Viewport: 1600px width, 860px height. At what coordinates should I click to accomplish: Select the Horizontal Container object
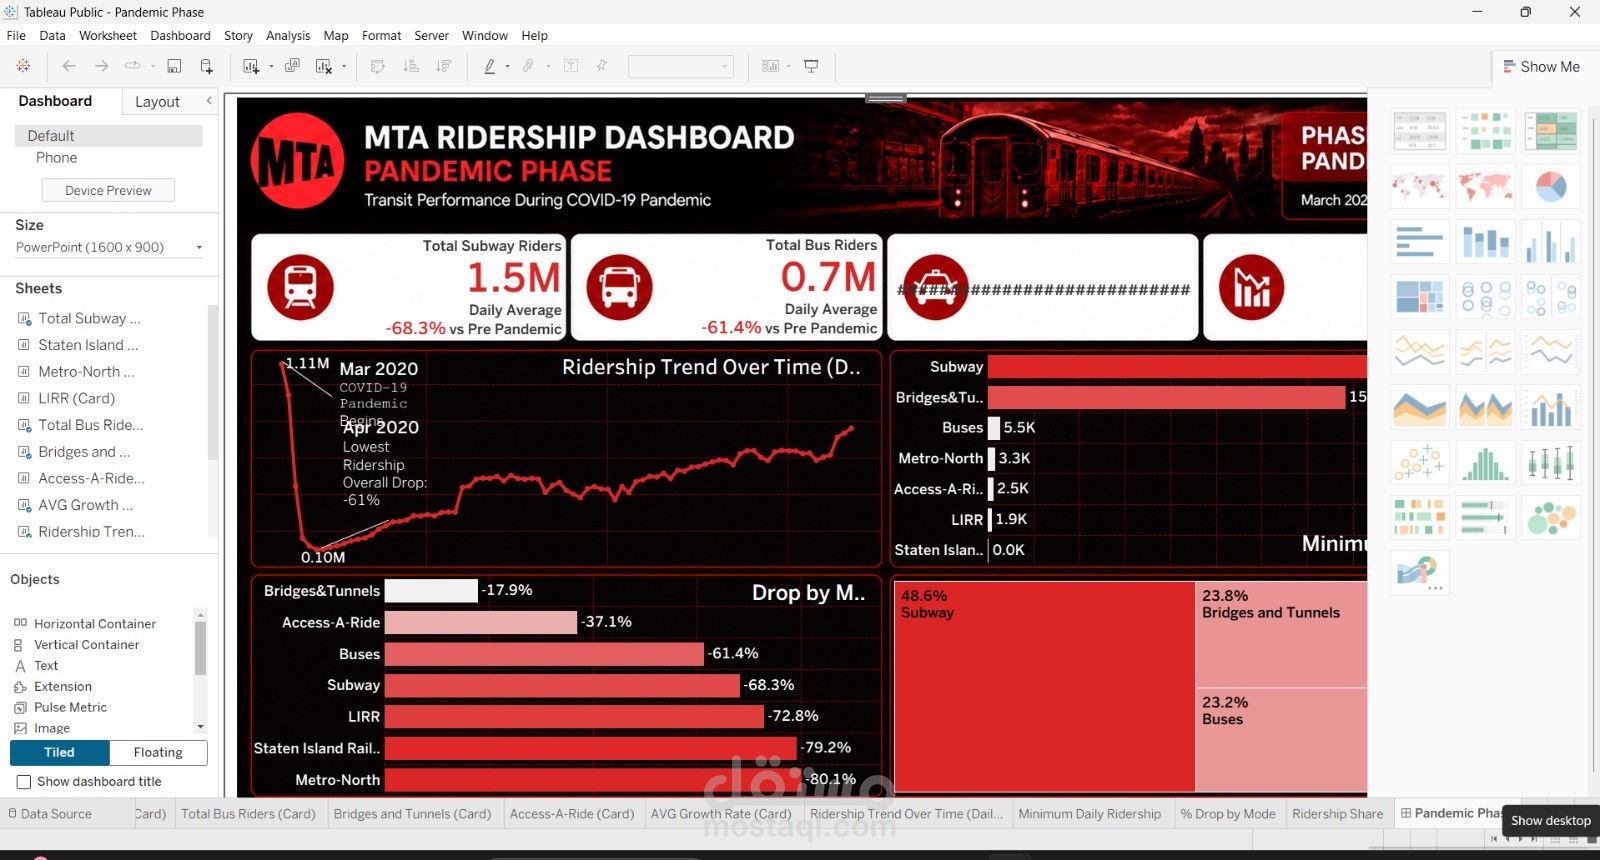coord(85,624)
